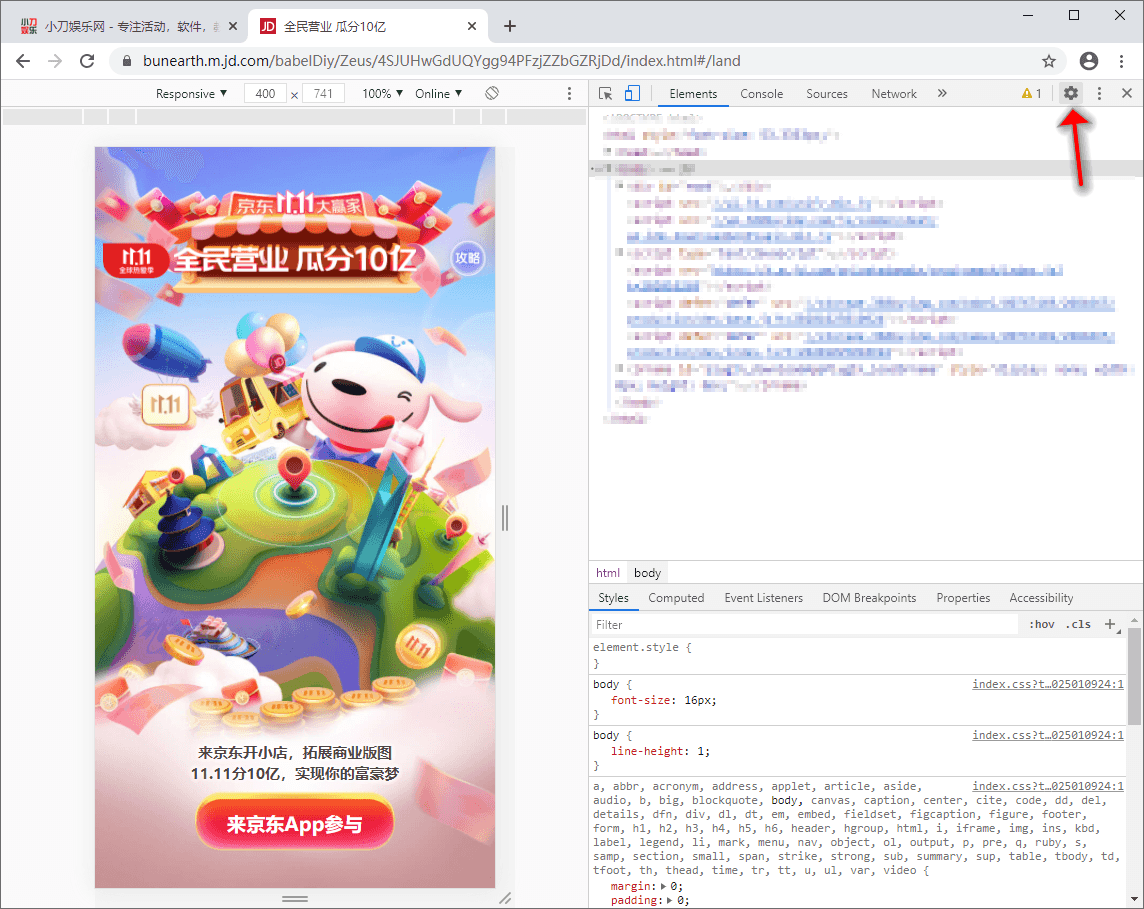The width and height of the screenshot is (1144, 909).
Task: Bookmark the page via star icon
Action: coord(1049,61)
